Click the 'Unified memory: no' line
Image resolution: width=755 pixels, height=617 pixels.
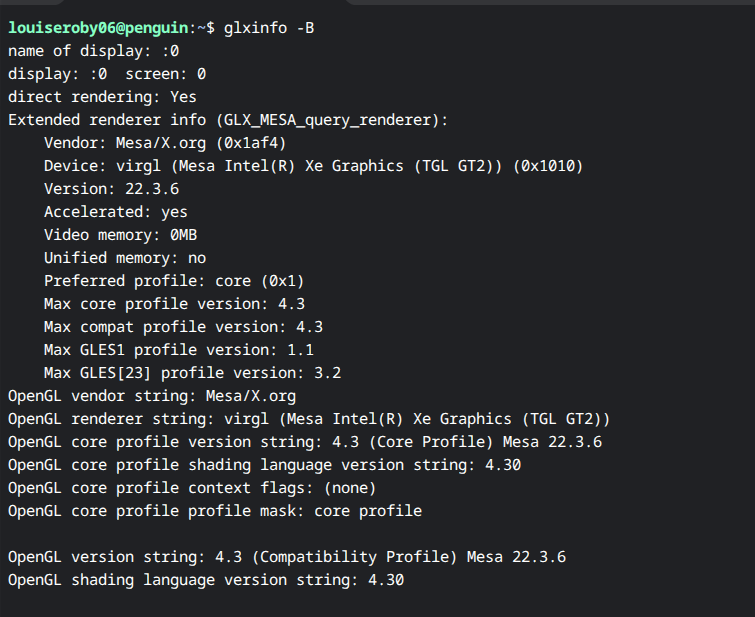[x=125, y=258]
